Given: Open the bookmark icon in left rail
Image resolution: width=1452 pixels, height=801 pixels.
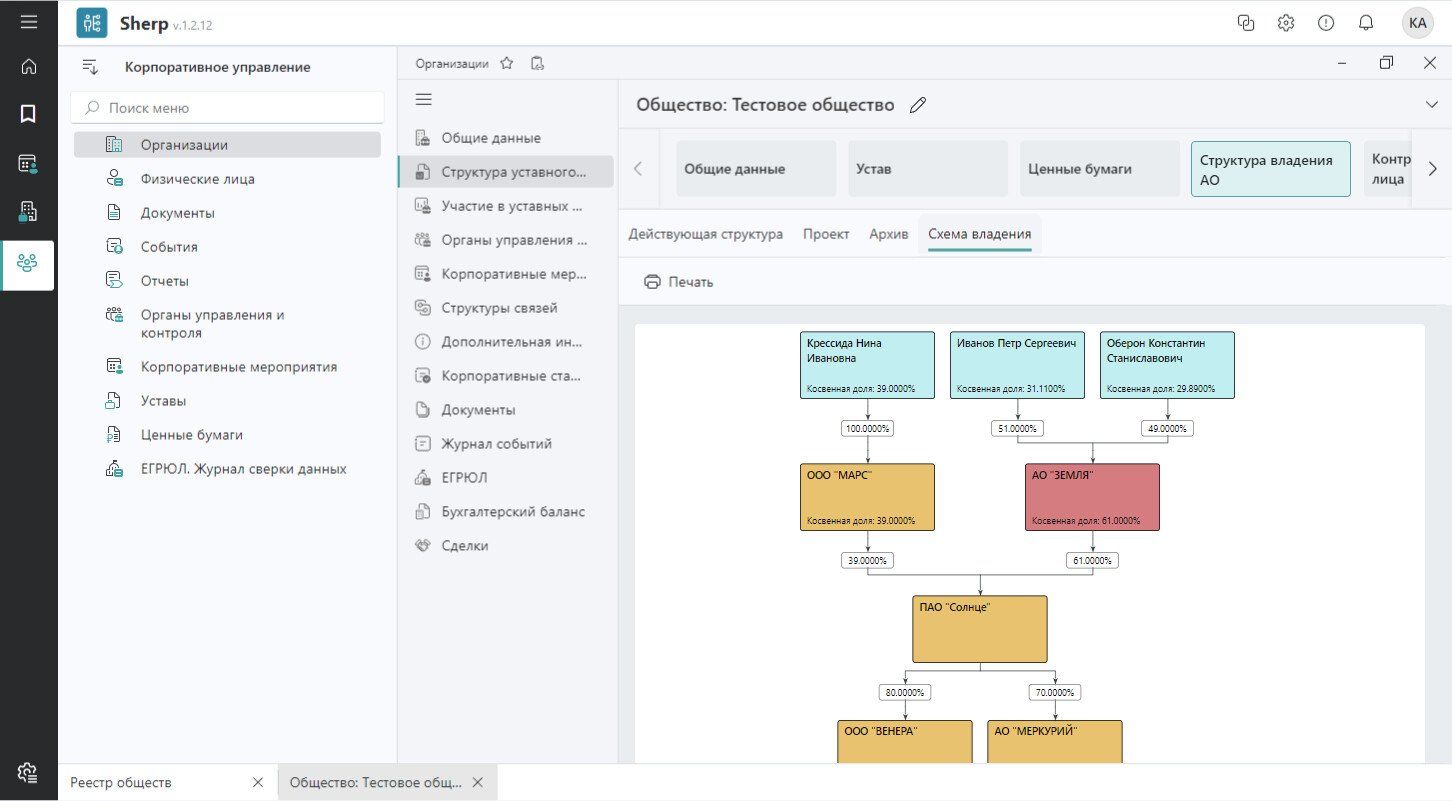Looking at the screenshot, I should pos(28,114).
